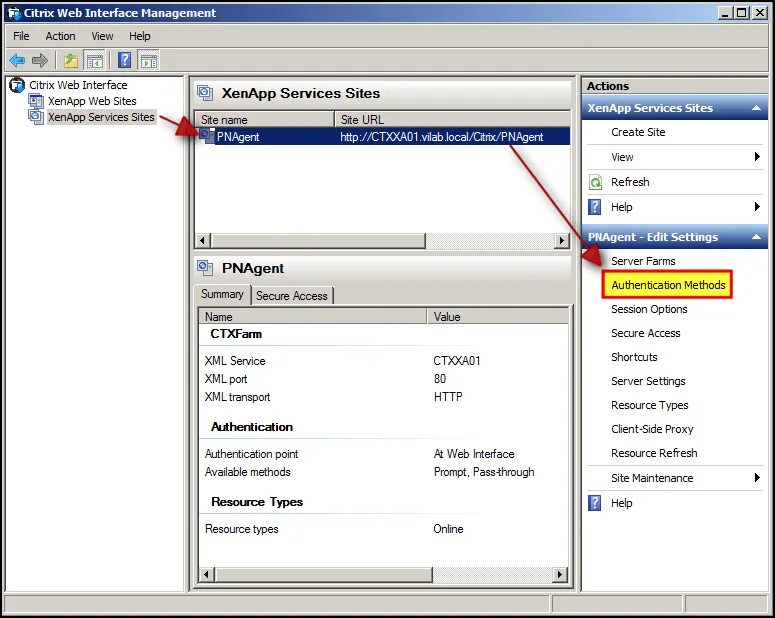The image size is (775, 618).
Task: Select XenApp Web Sites in the tree
Action: pos(92,101)
